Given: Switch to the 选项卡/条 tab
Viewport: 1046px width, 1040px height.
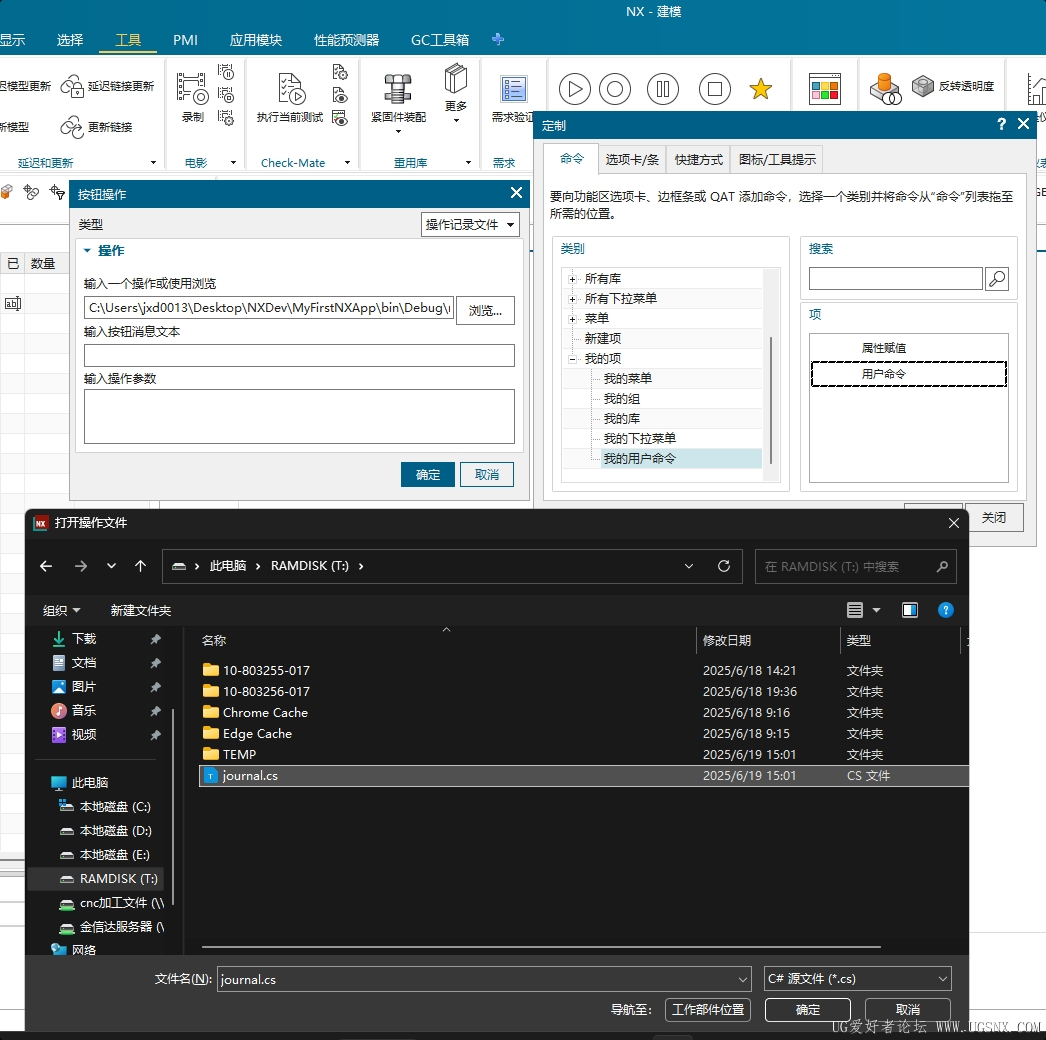Looking at the screenshot, I should (632, 159).
